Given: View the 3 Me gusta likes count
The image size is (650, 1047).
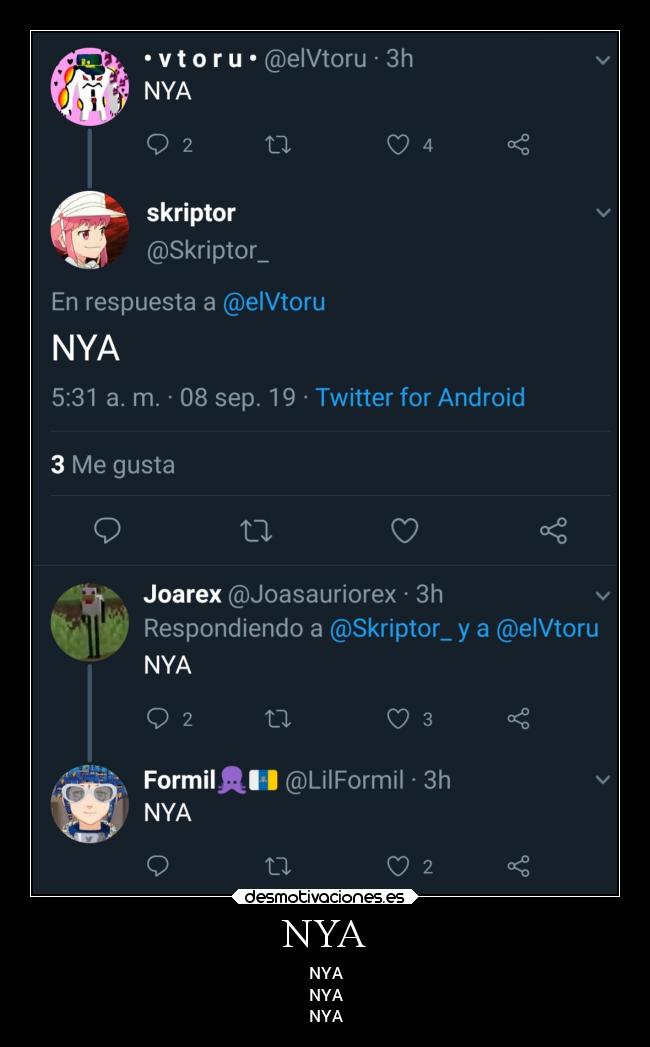Looking at the screenshot, I should pyautogui.click(x=113, y=464).
